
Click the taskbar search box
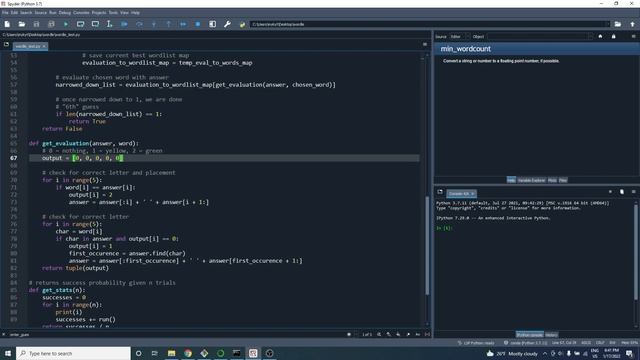click(x=73, y=353)
